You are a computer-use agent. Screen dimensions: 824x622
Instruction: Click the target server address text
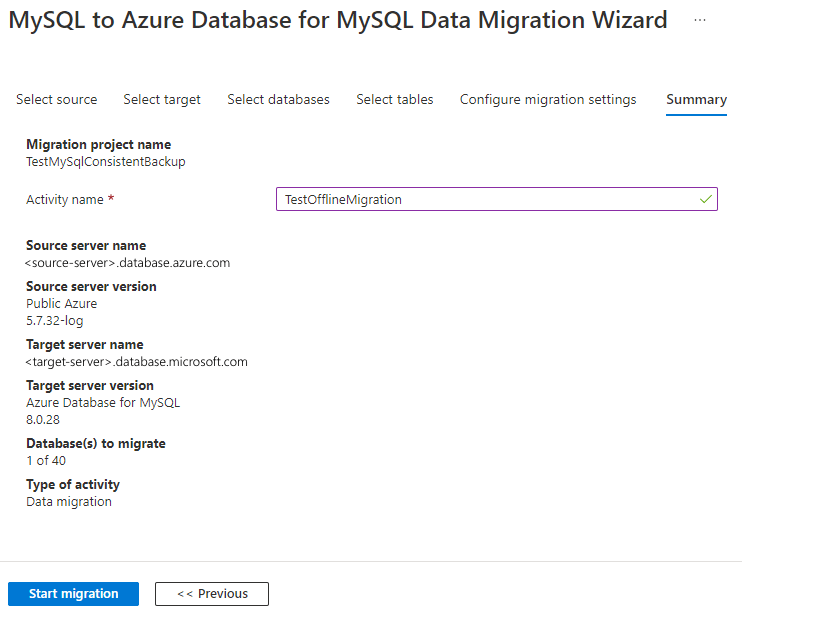click(x=137, y=362)
